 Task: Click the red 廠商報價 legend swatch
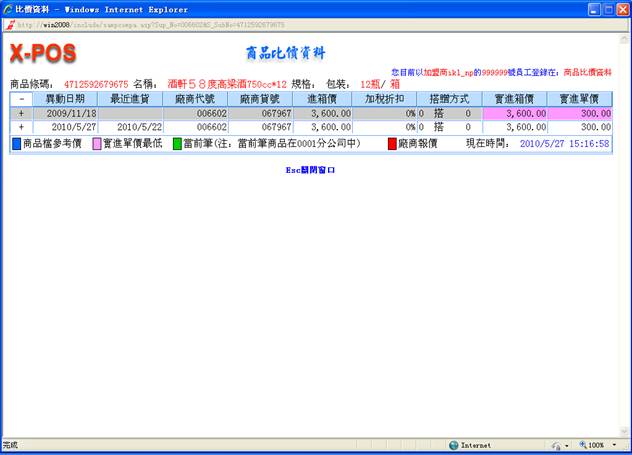click(x=392, y=144)
